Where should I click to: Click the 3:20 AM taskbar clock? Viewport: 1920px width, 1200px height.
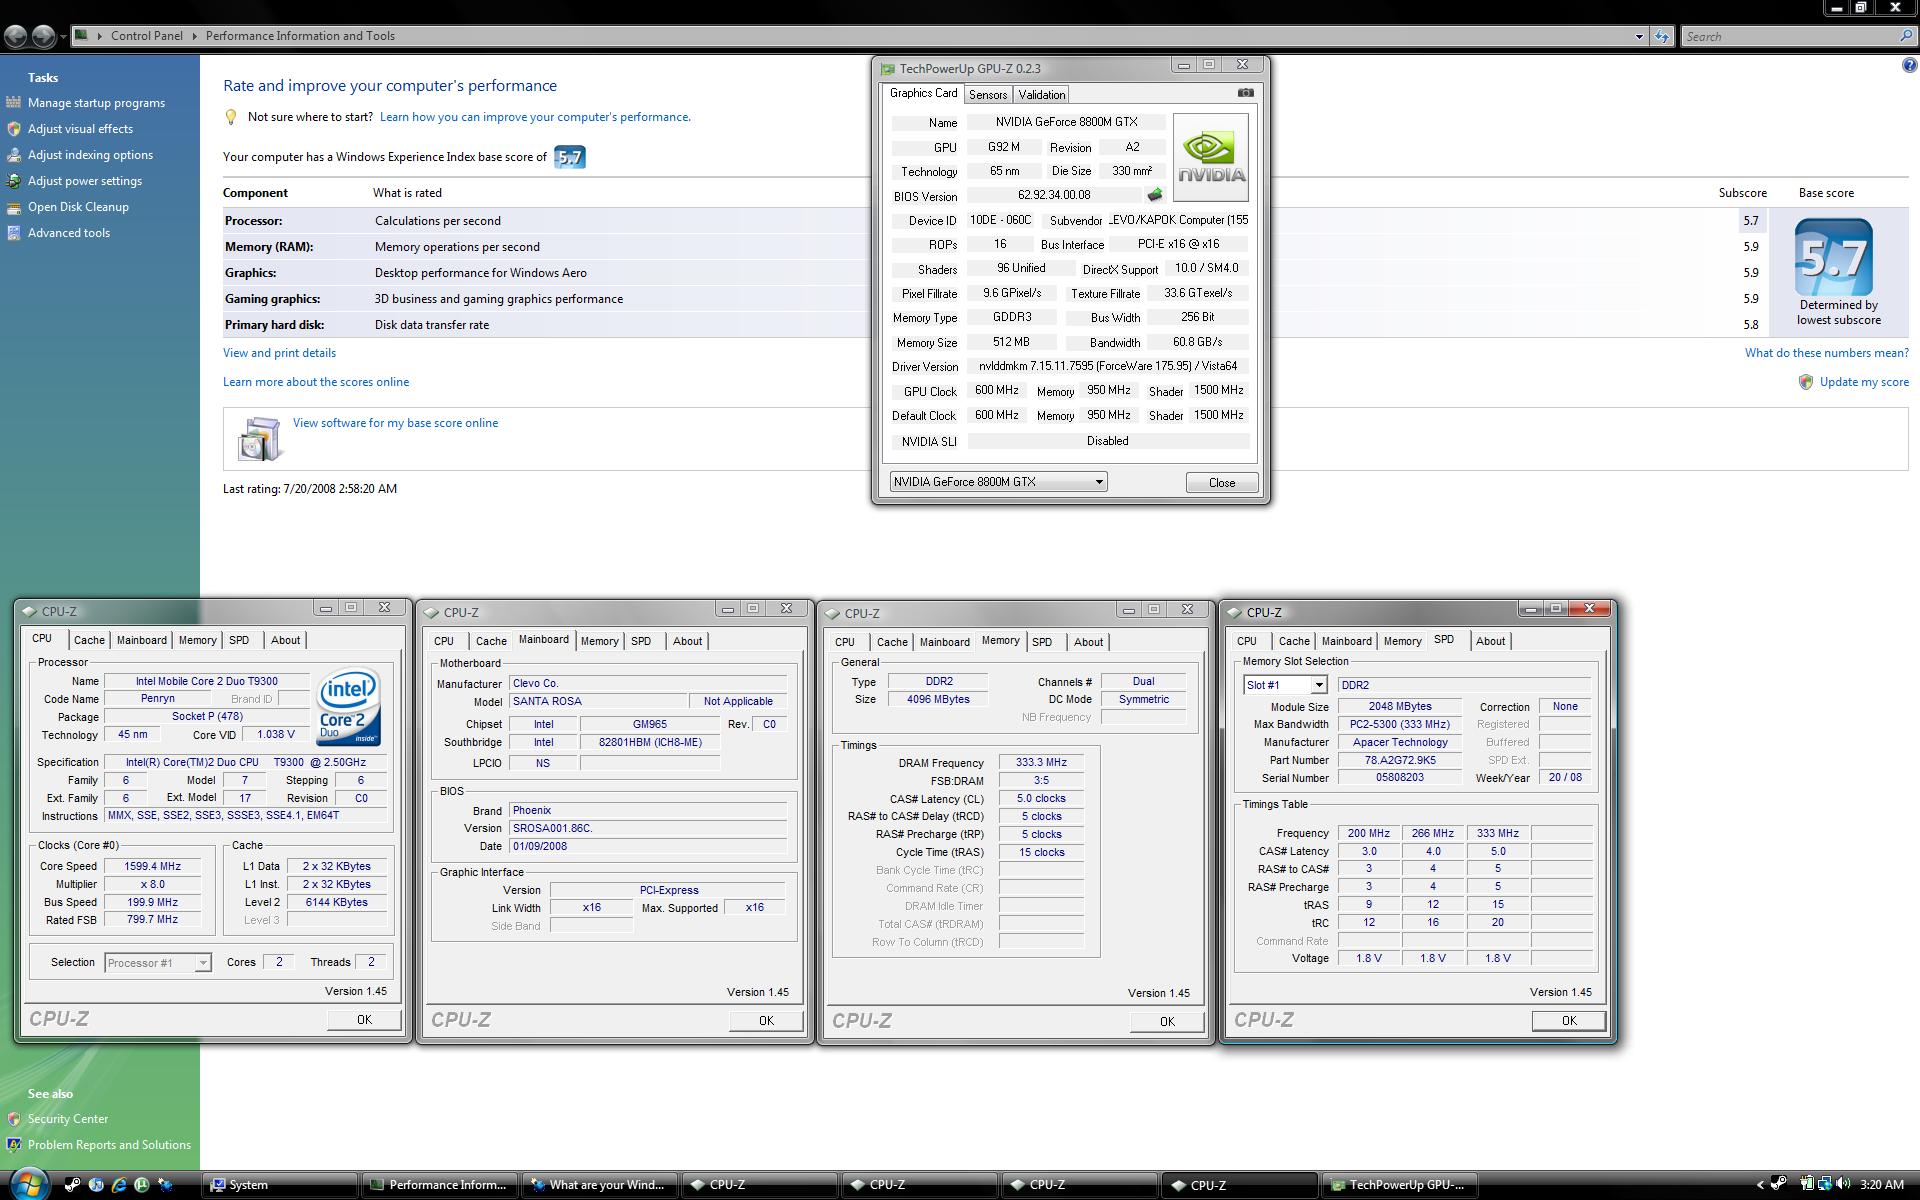click(1881, 1185)
